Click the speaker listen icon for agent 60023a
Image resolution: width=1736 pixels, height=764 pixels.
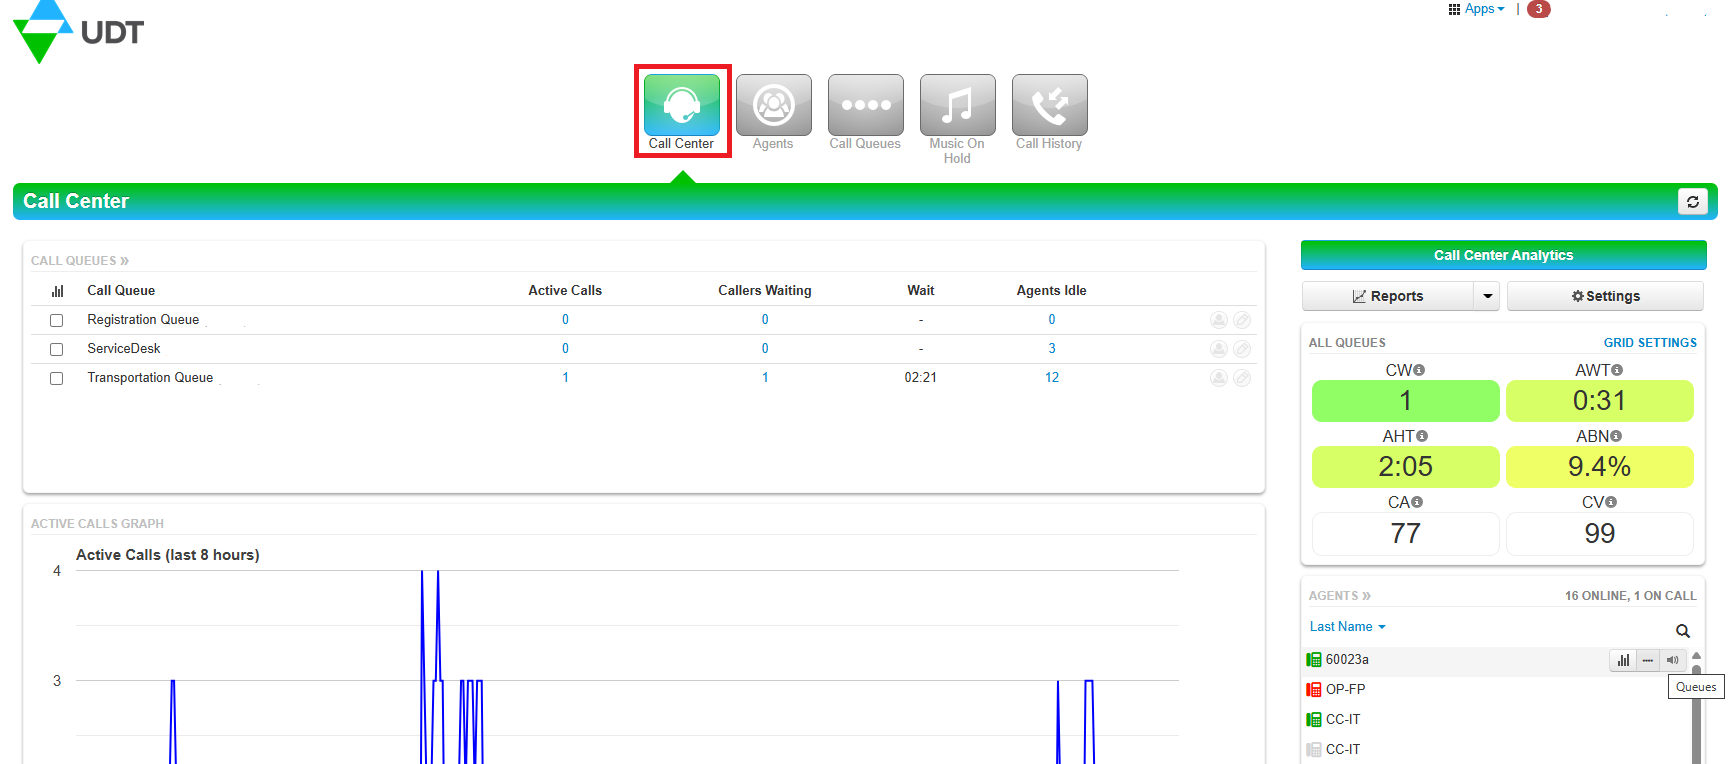point(1672,660)
